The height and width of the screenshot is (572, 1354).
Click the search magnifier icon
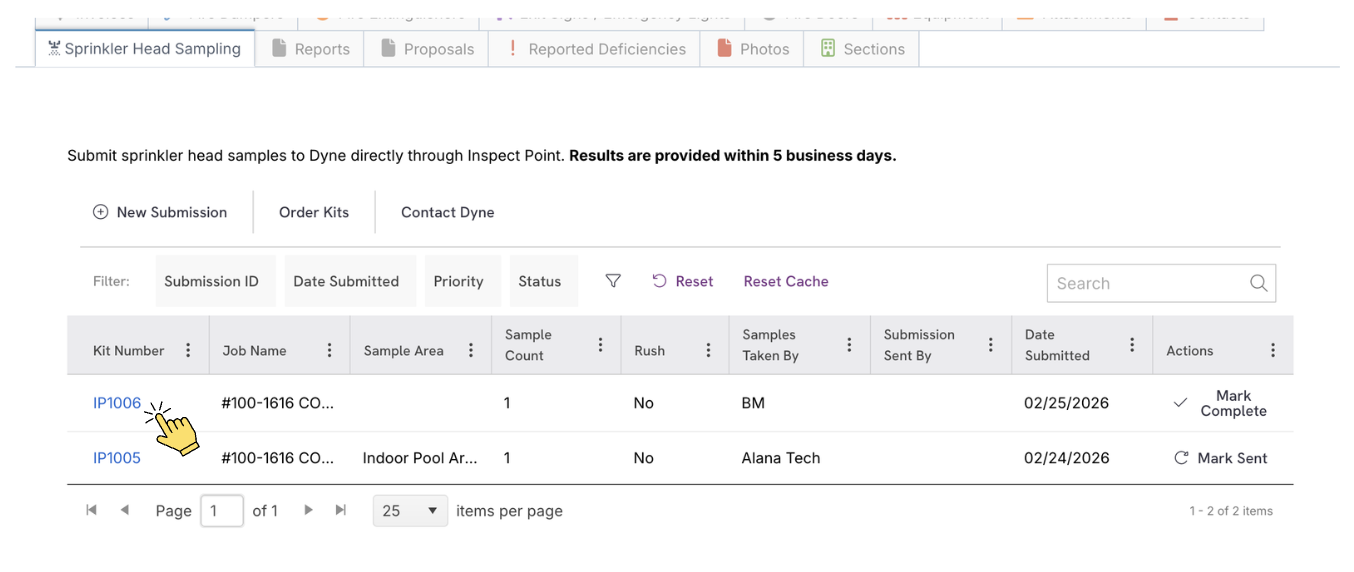coord(1258,283)
